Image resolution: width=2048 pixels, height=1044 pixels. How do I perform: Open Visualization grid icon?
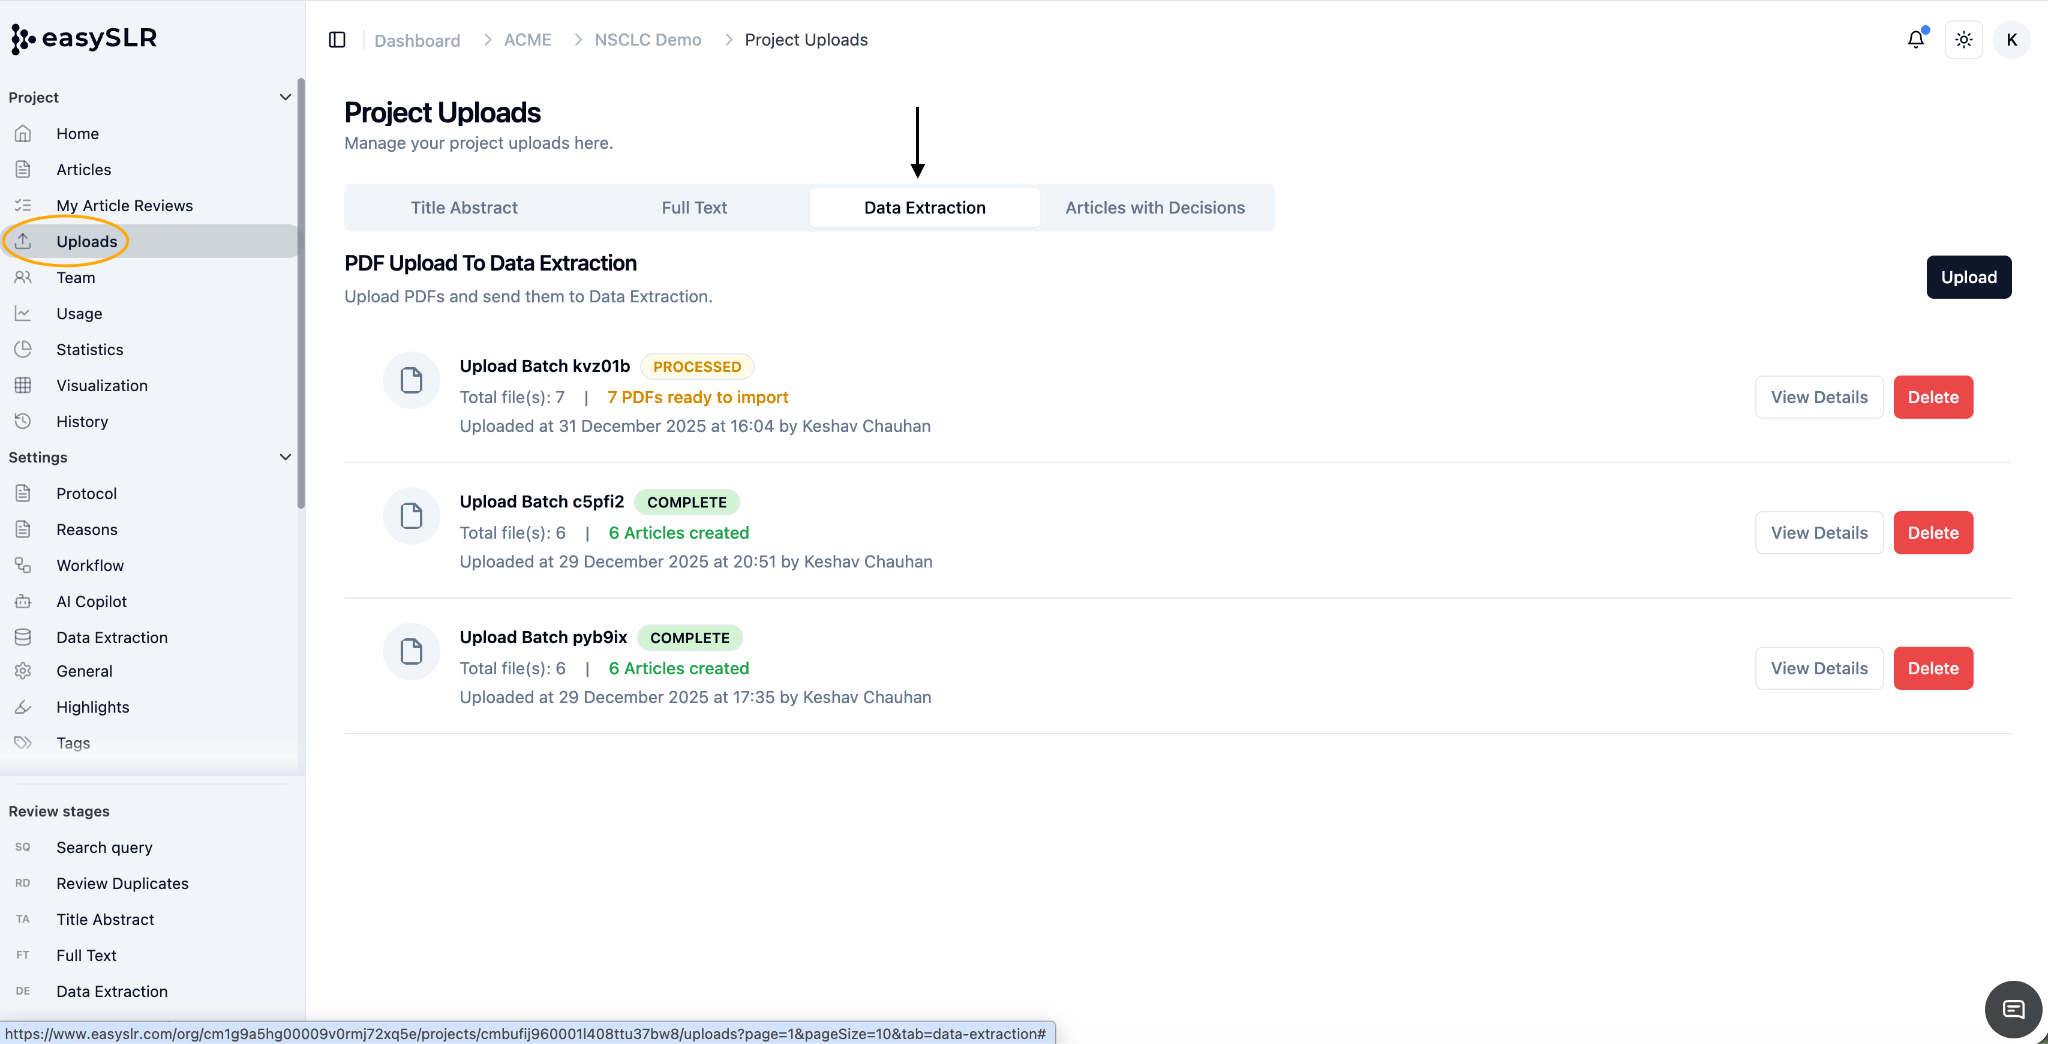pos(23,385)
